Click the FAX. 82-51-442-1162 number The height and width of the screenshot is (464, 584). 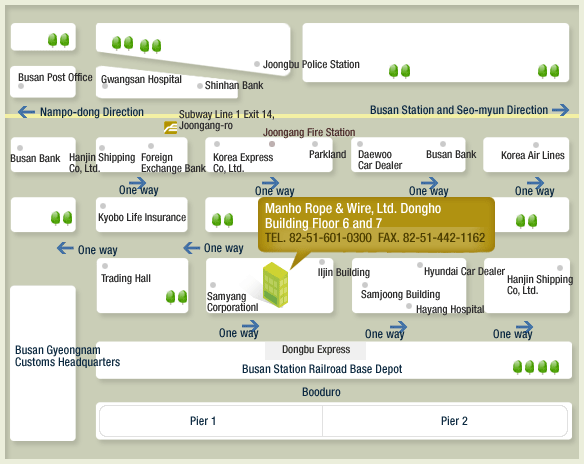click(x=431, y=238)
